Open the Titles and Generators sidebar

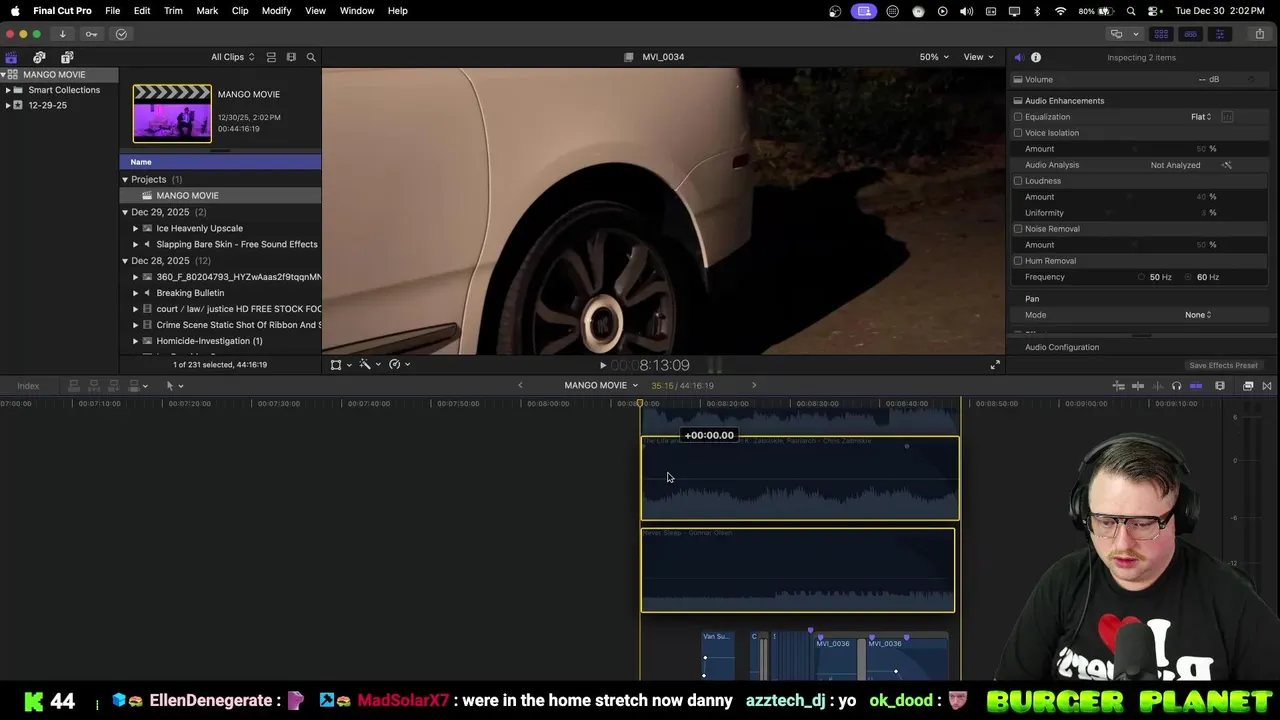67,57
